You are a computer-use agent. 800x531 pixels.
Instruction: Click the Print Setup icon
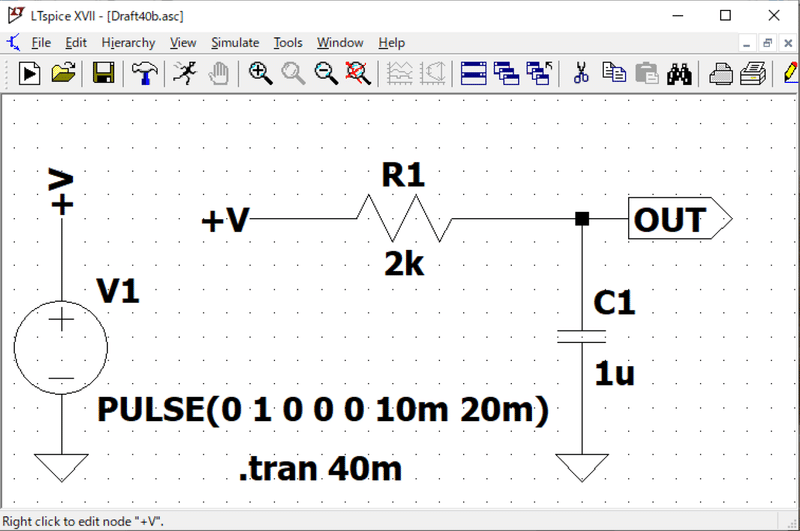click(x=721, y=74)
